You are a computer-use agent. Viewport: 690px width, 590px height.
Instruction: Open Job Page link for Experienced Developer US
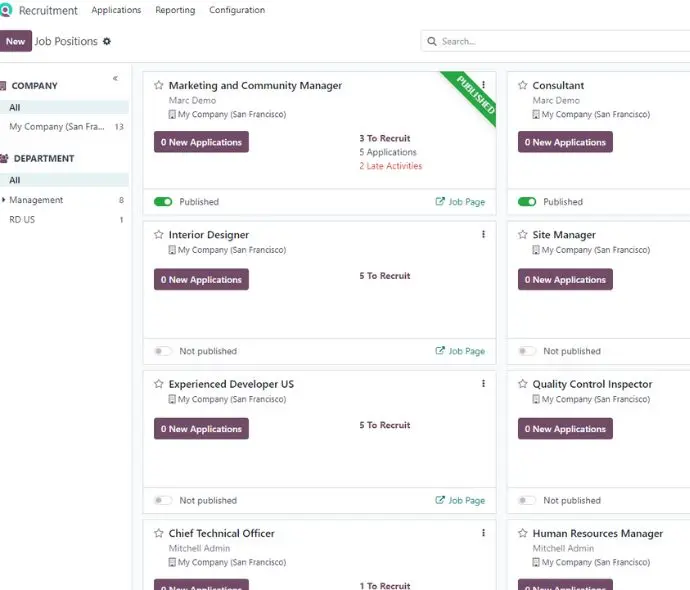(x=460, y=500)
